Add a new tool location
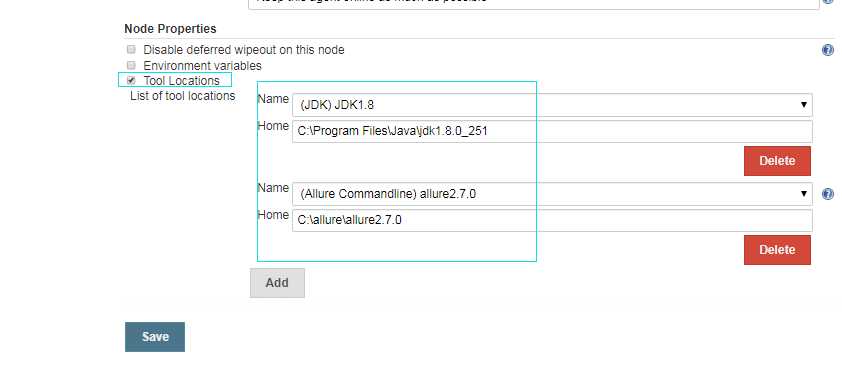The width and height of the screenshot is (842, 384). (277, 282)
